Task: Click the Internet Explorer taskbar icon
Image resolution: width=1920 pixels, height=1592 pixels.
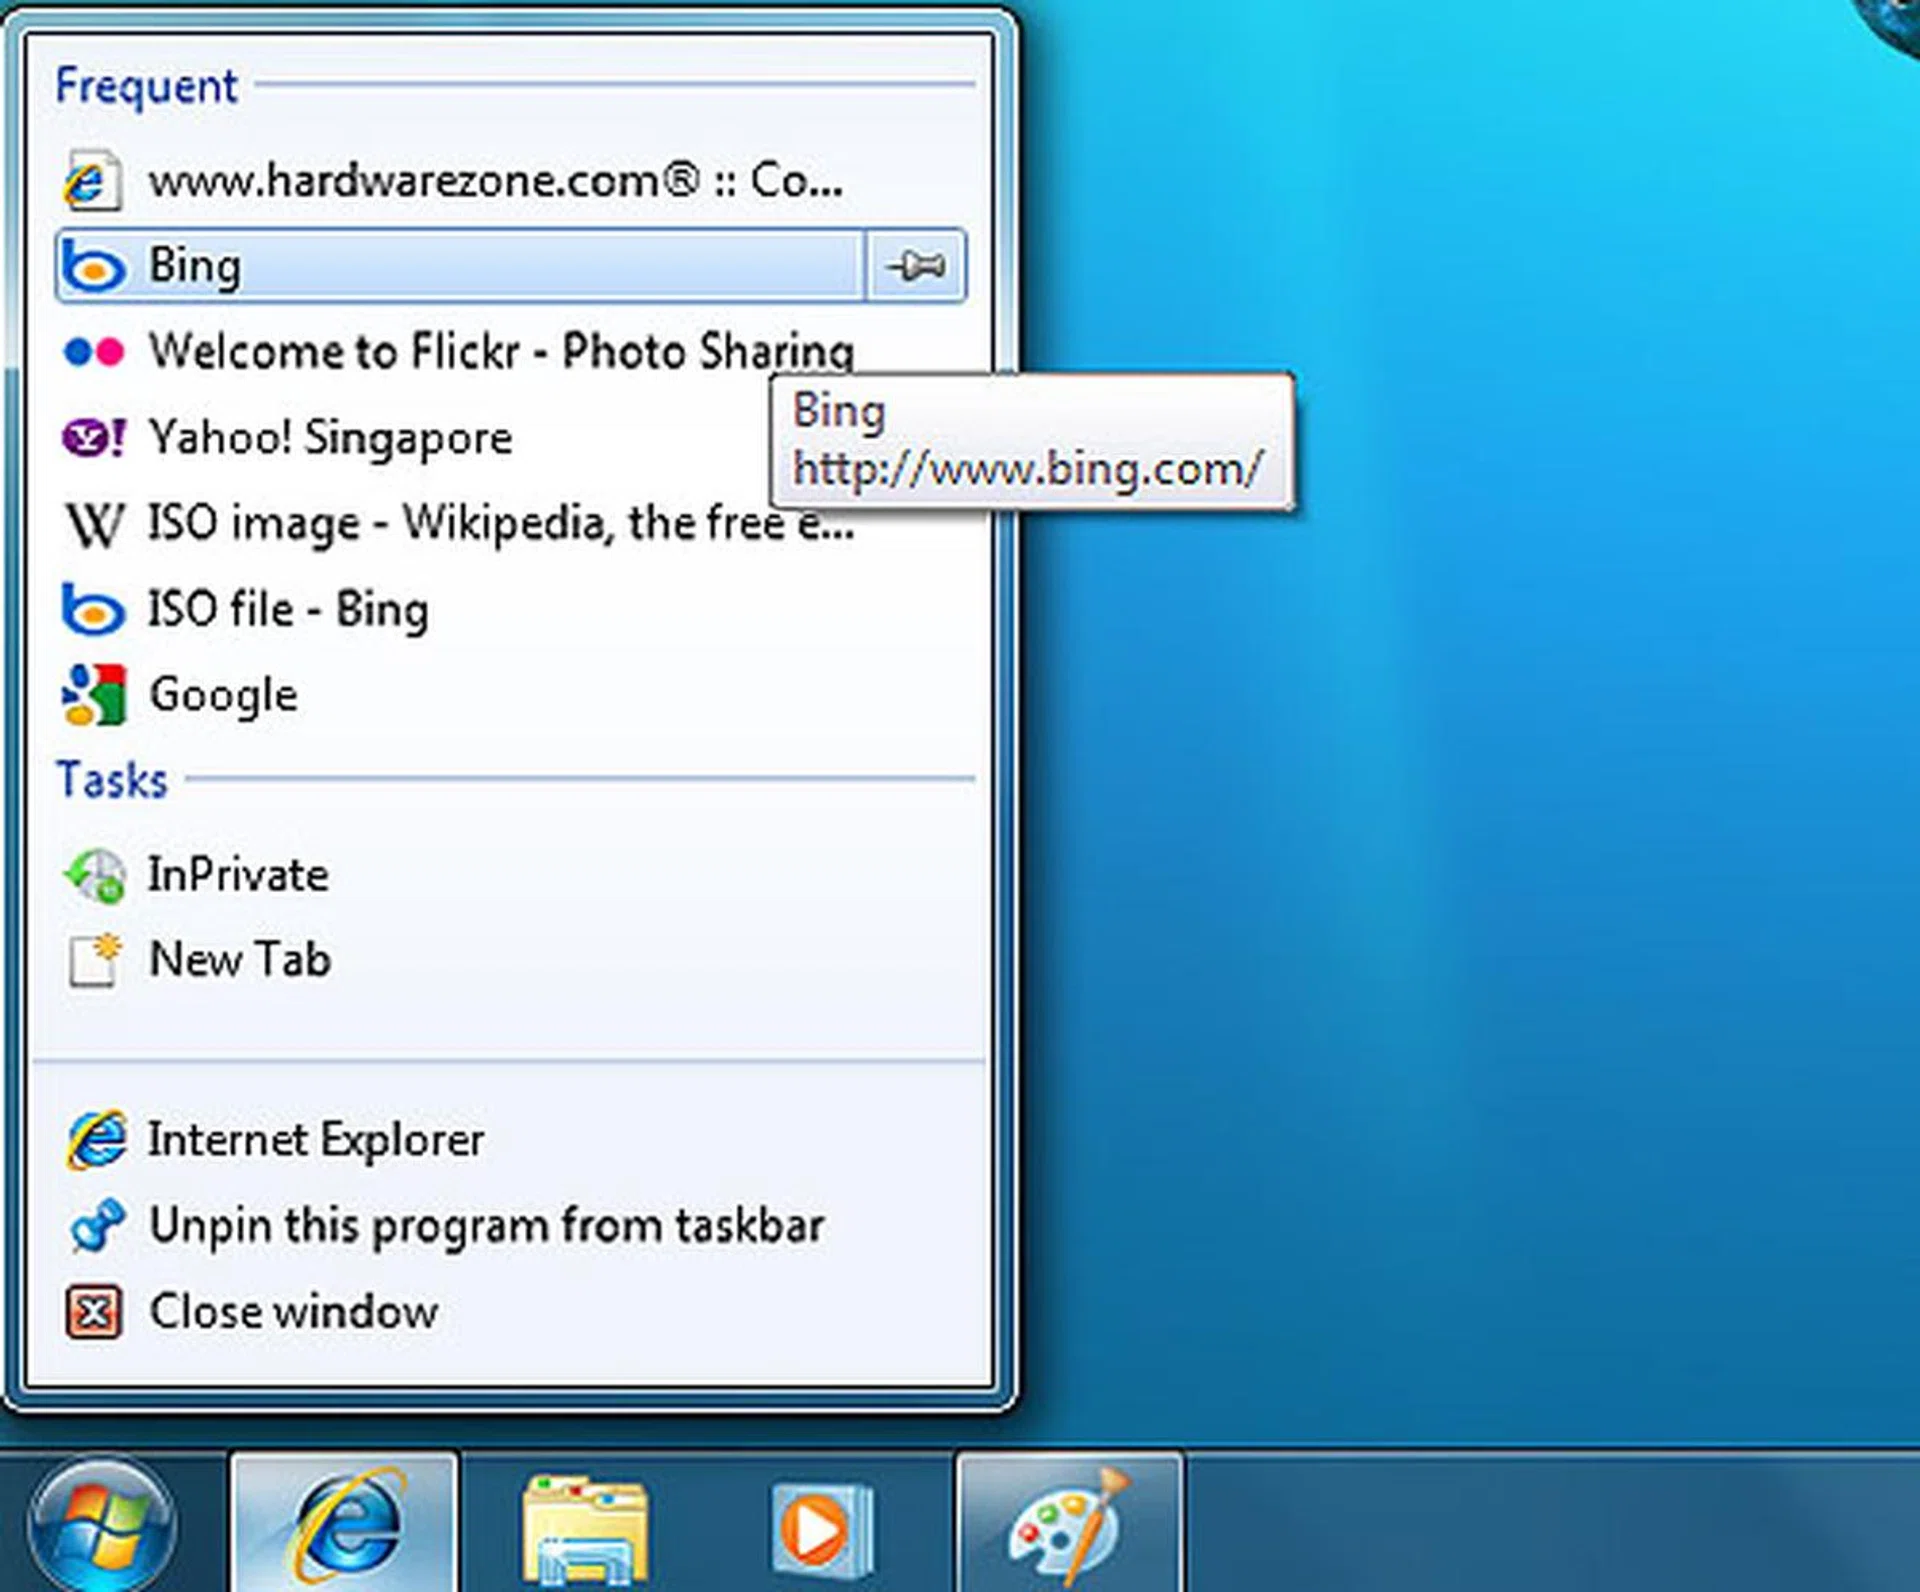Action: (x=345, y=1525)
